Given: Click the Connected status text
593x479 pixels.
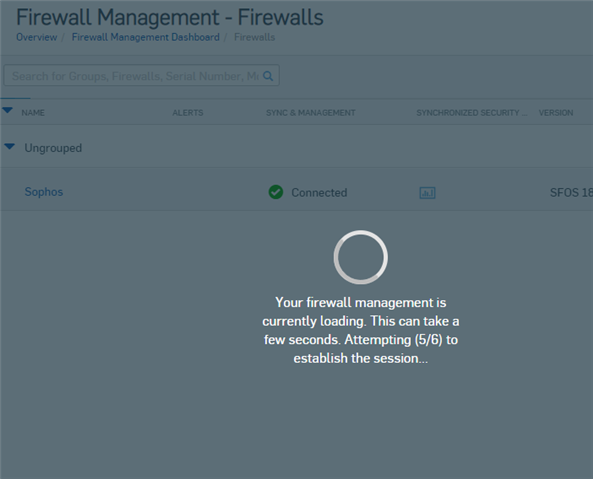Looking at the screenshot, I should [319, 192].
